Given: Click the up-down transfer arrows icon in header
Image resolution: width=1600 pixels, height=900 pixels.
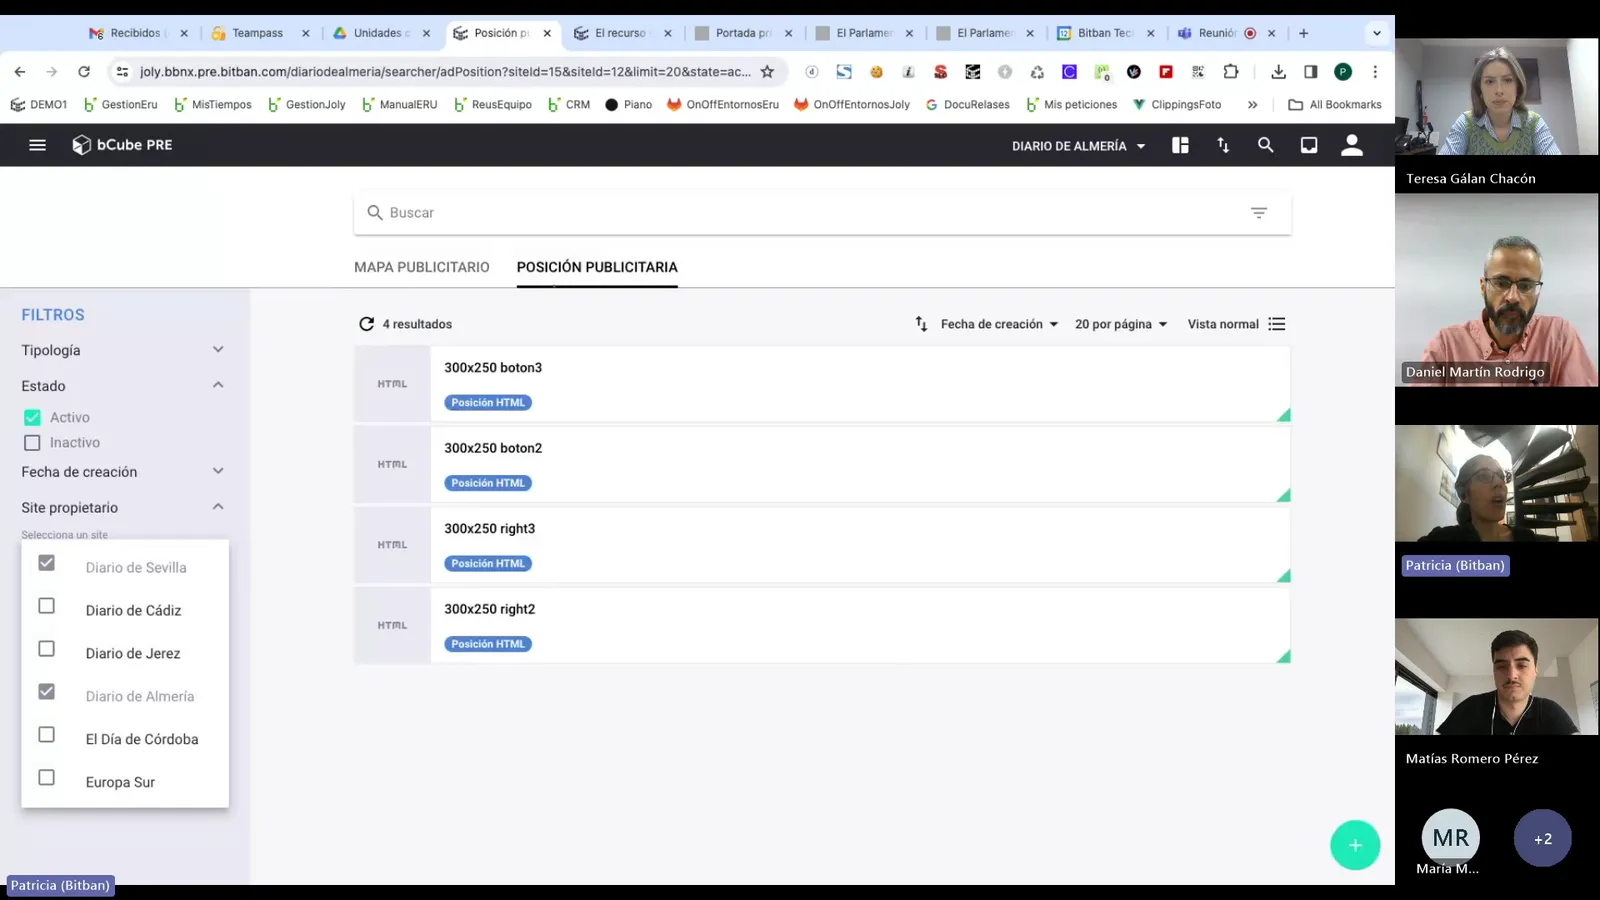Looking at the screenshot, I should 1223,145.
